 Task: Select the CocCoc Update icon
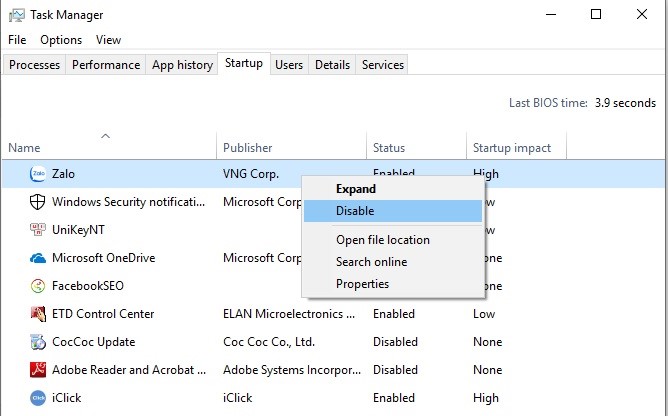(x=38, y=342)
